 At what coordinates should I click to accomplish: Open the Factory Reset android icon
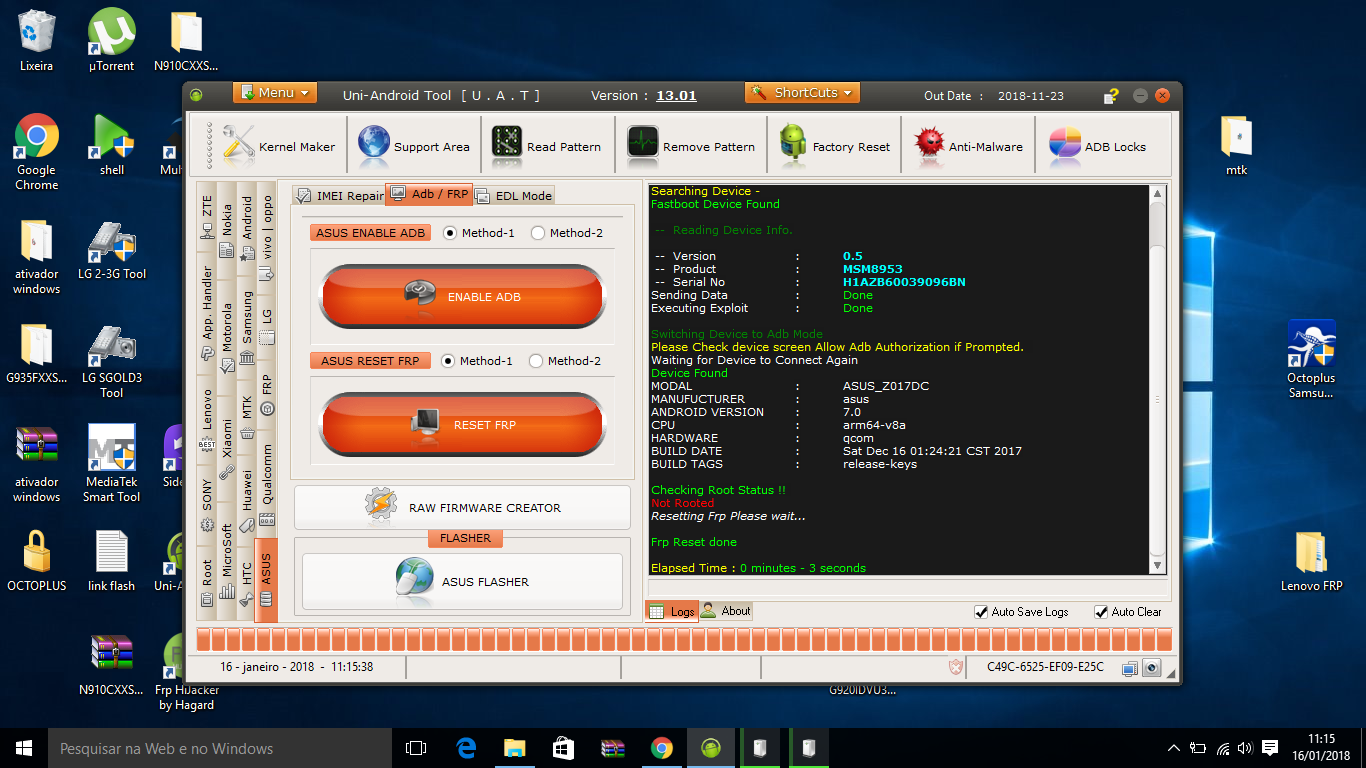tap(793, 143)
